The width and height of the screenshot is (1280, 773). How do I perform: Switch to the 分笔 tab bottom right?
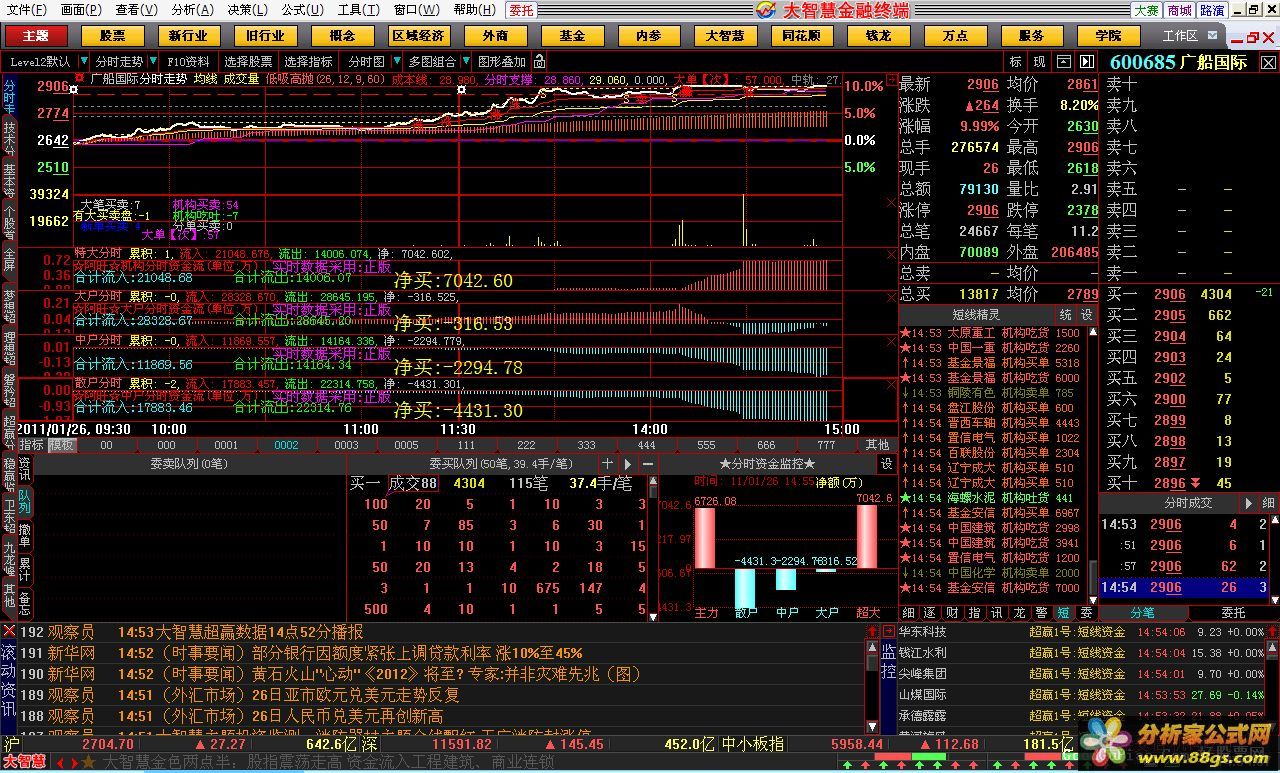click(1142, 612)
